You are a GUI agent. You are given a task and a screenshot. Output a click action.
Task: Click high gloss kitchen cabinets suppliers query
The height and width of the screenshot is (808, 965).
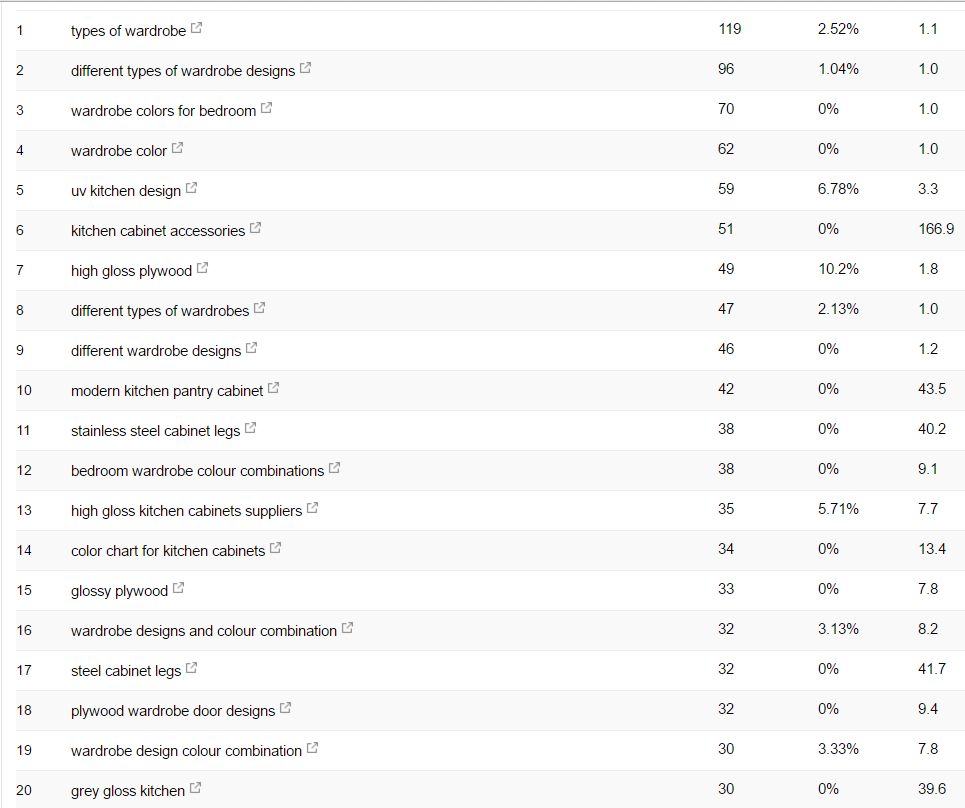pyautogui.click(x=186, y=511)
